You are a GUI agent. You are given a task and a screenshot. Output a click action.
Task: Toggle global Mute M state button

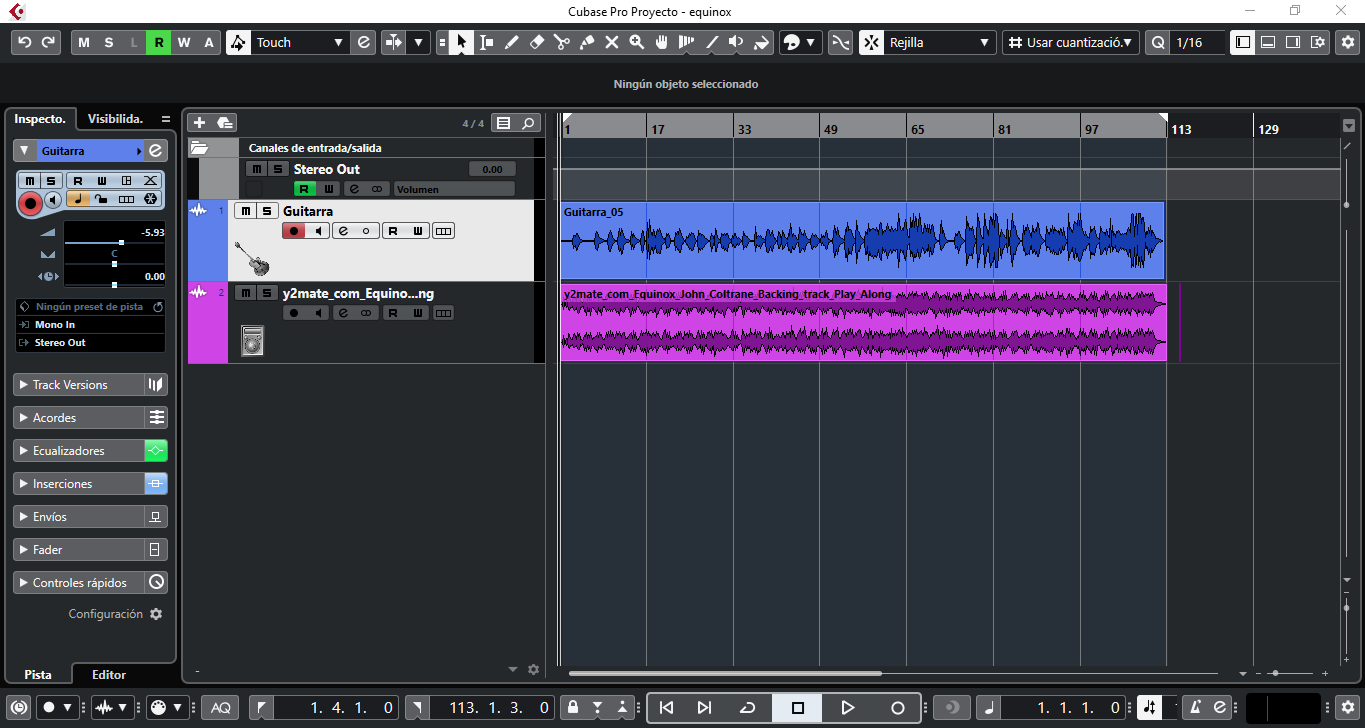tap(83, 42)
